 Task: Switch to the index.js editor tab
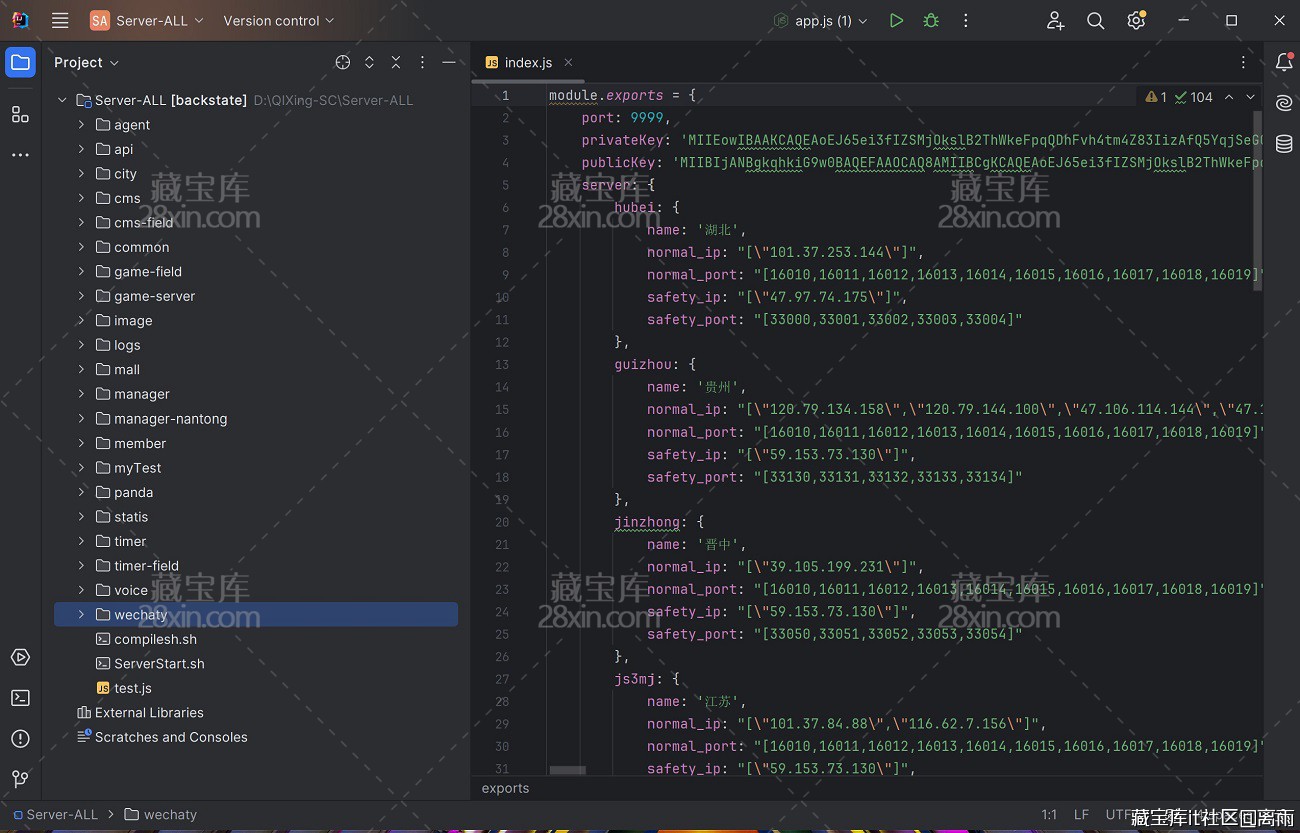pyautogui.click(x=527, y=62)
